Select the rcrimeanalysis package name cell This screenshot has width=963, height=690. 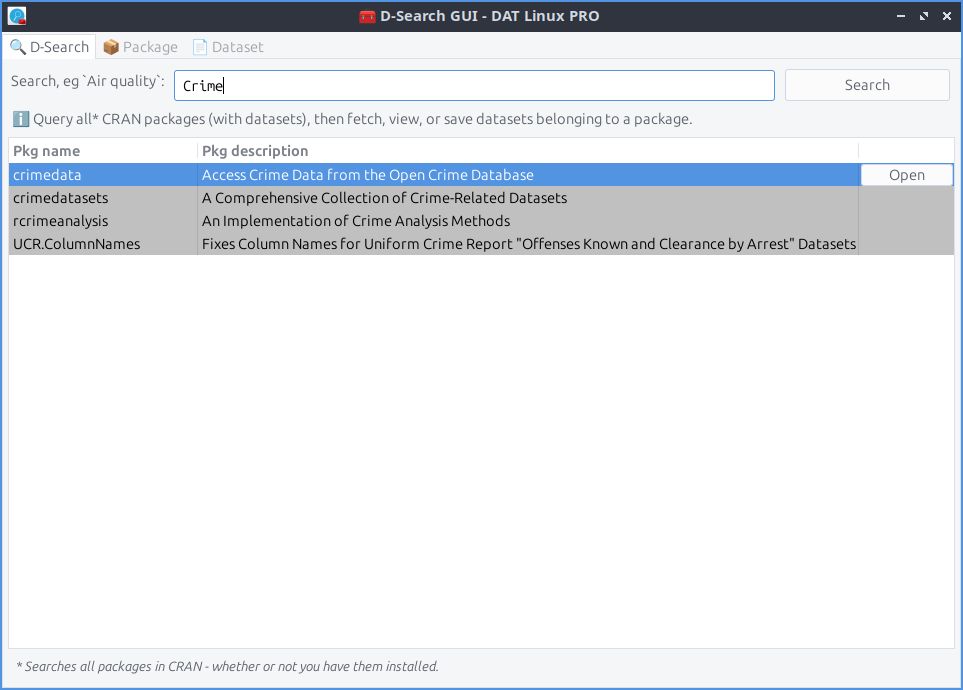coord(60,221)
